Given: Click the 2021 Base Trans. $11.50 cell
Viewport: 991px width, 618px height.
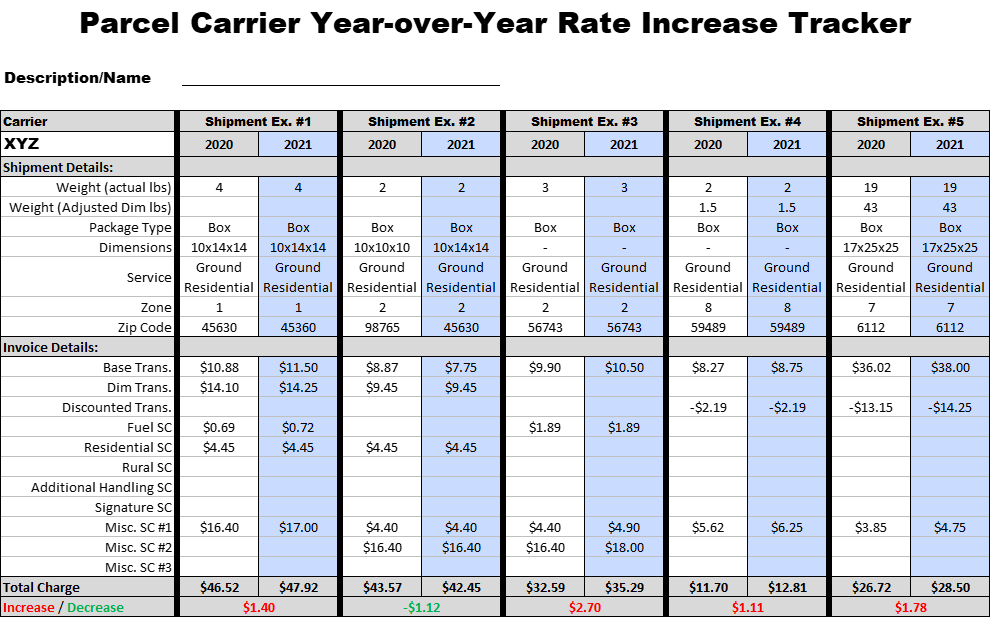Looking at the screenshot, I should click(x=298, y=367).
